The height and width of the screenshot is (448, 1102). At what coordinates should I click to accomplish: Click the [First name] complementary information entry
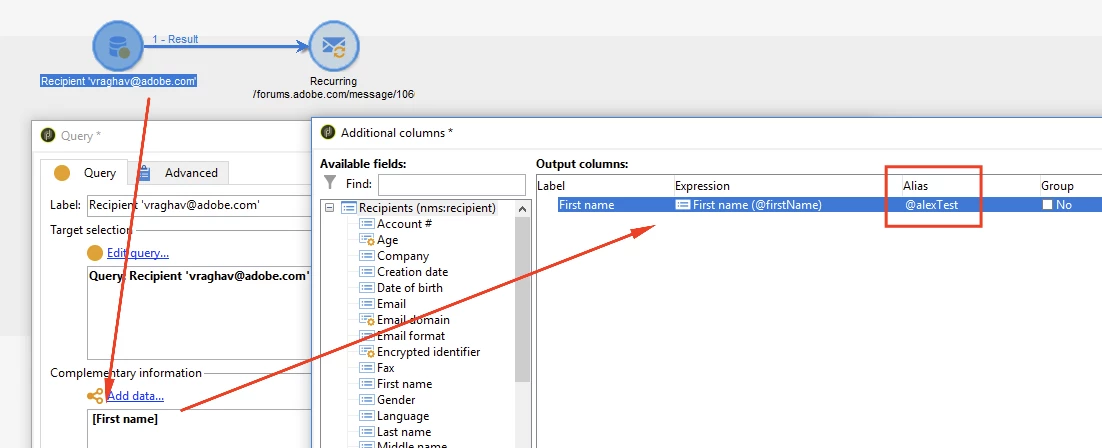point(125,419)
